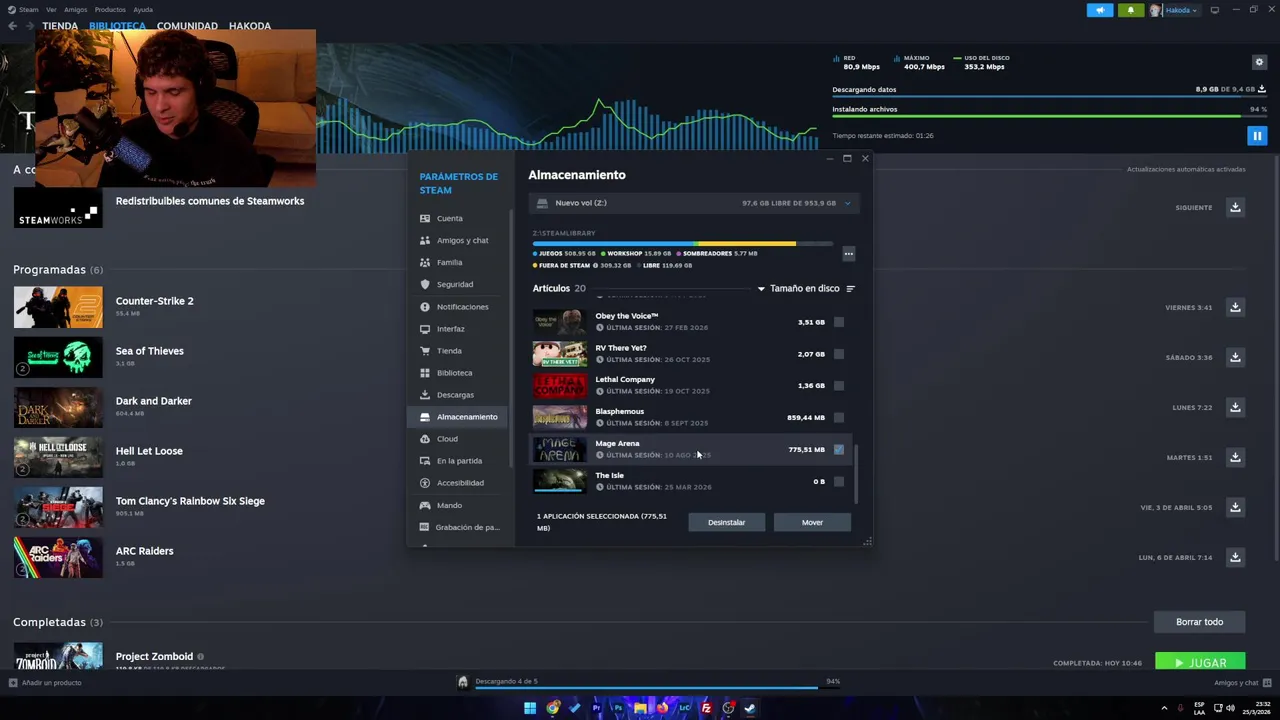Select Lethal Company checkbox
This screenshot has height=720, width=1280.
[839, 386]
